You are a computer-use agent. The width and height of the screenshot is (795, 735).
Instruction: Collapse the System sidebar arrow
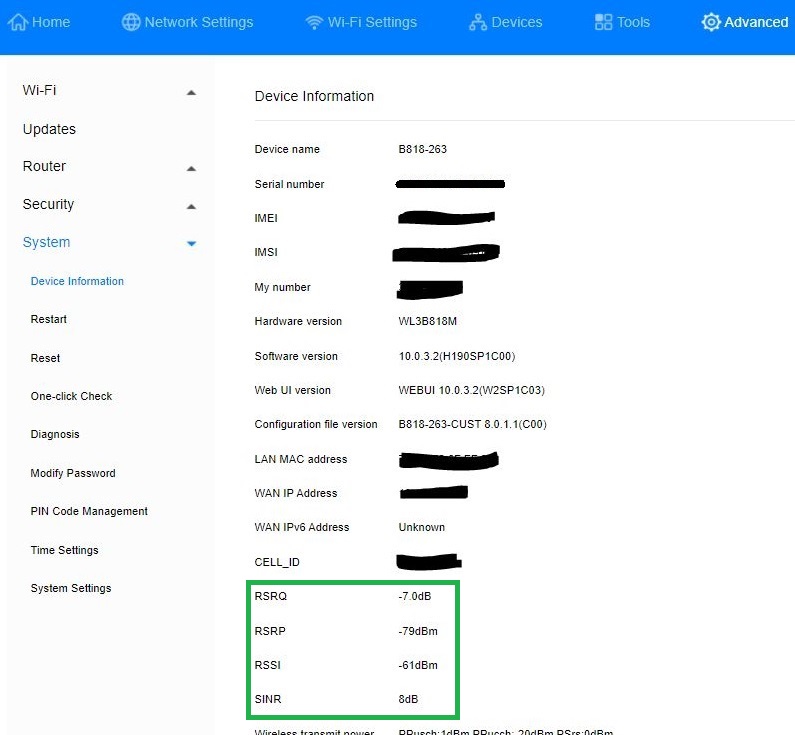point(191,244)
